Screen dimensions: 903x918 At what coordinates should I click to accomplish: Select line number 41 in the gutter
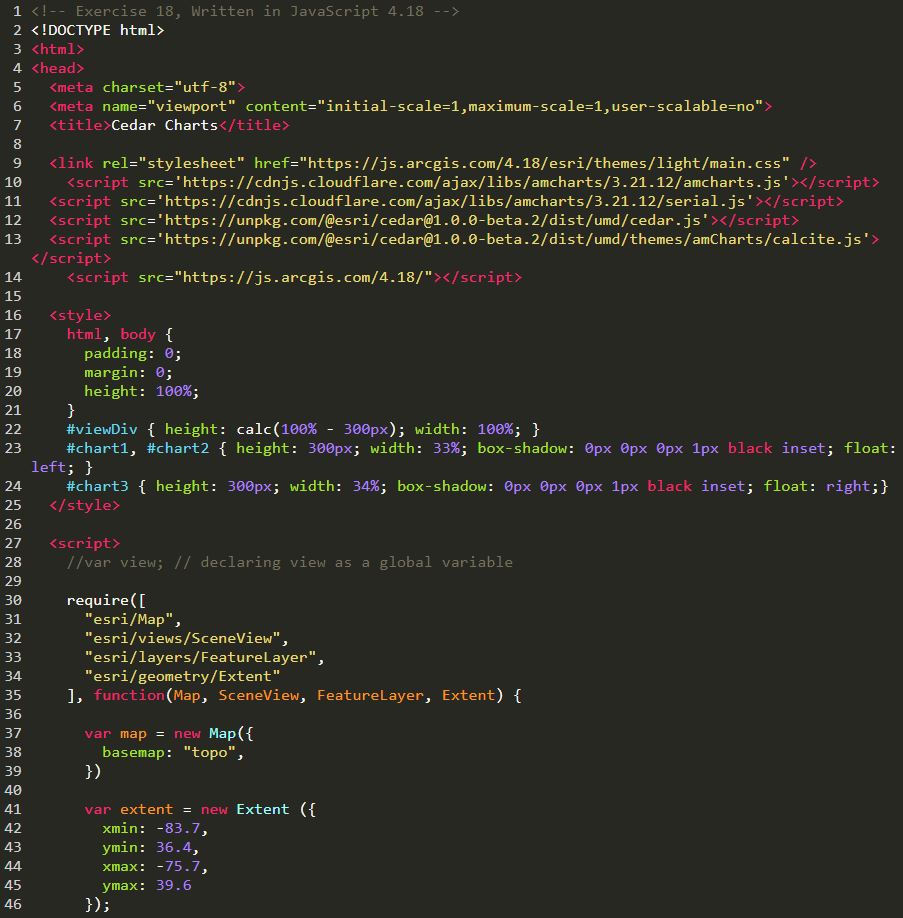pyautogui.click(x=12, y=809)
